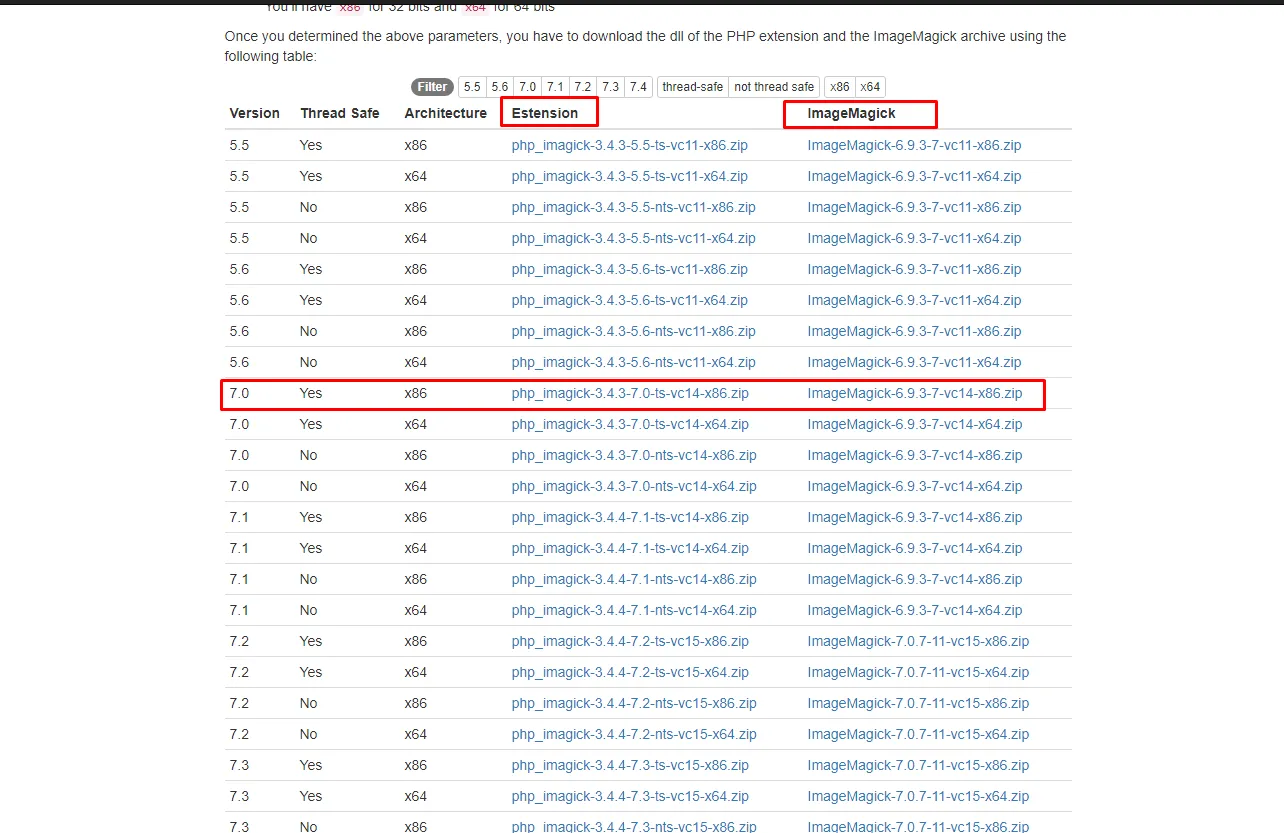
Task: Download php_imagick-3.4.3-5.5-ts-vc11-x64.zip
Action: pyautogui.click(x=630, y=176)
